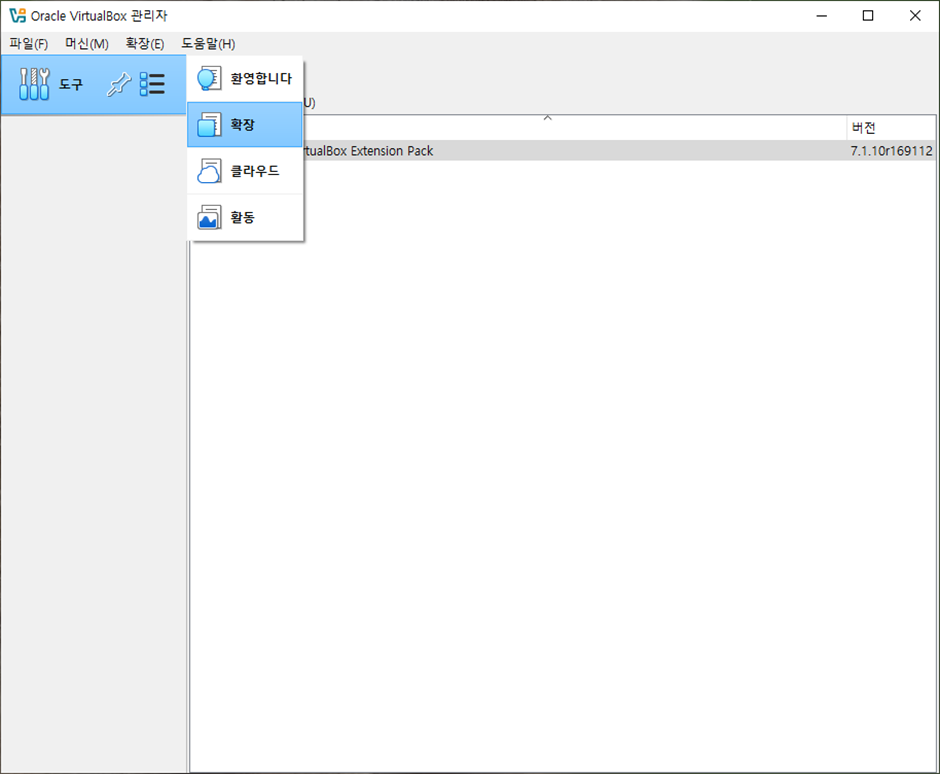Choose 클라우드 in the tools popup
The width and height of the screenshot is (940, 774).
pyautogui.click(x=245, y=171)
